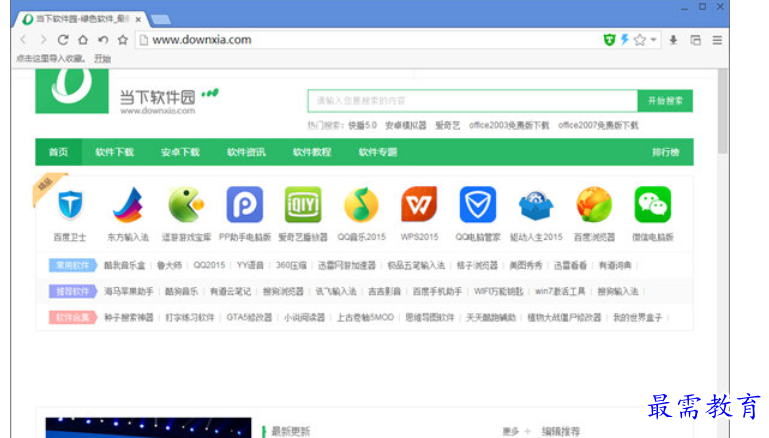
Task: Click 百度手机助手 link
Action: click(x=437, y=291)
